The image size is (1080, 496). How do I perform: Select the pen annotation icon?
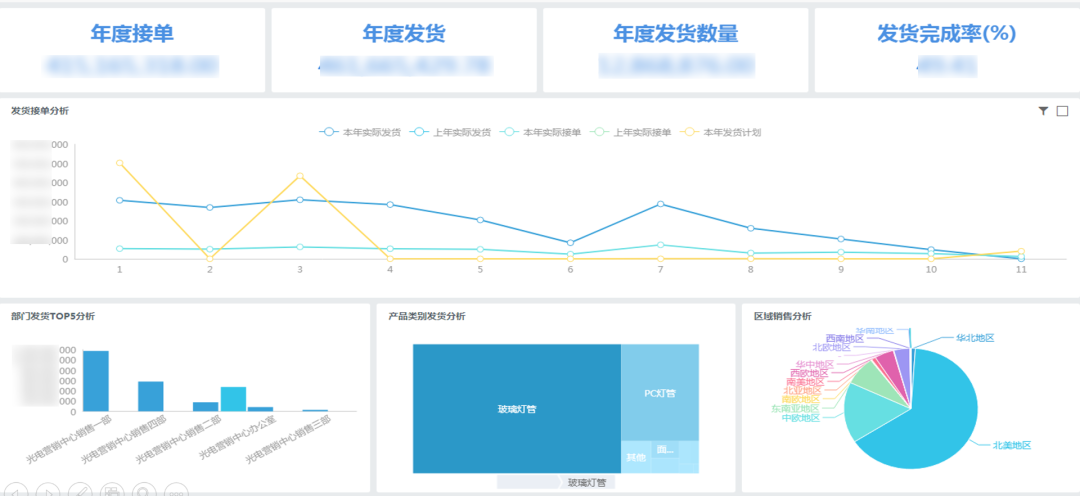click(81, 491)
